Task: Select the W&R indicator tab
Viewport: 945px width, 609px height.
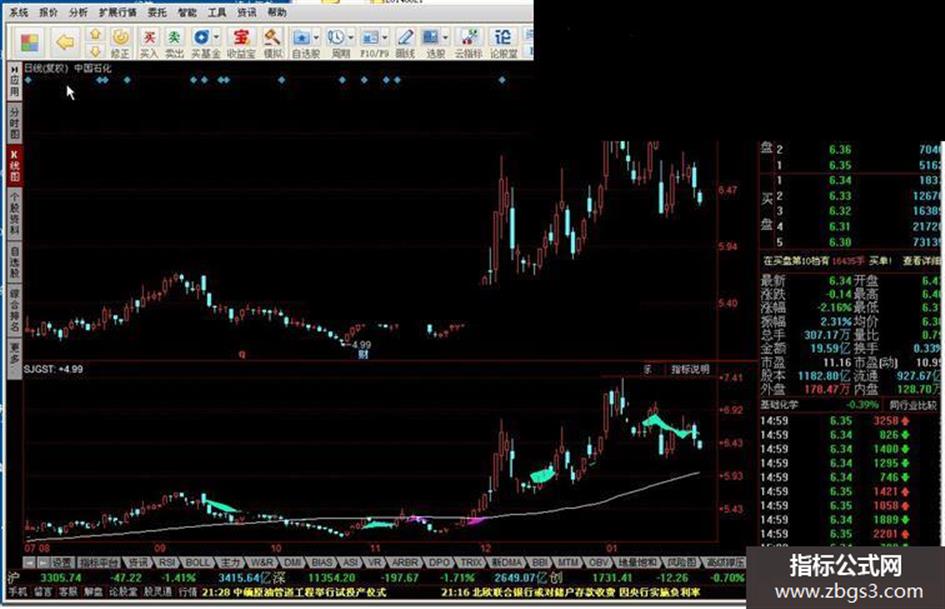Action: (x=262, y=563)
